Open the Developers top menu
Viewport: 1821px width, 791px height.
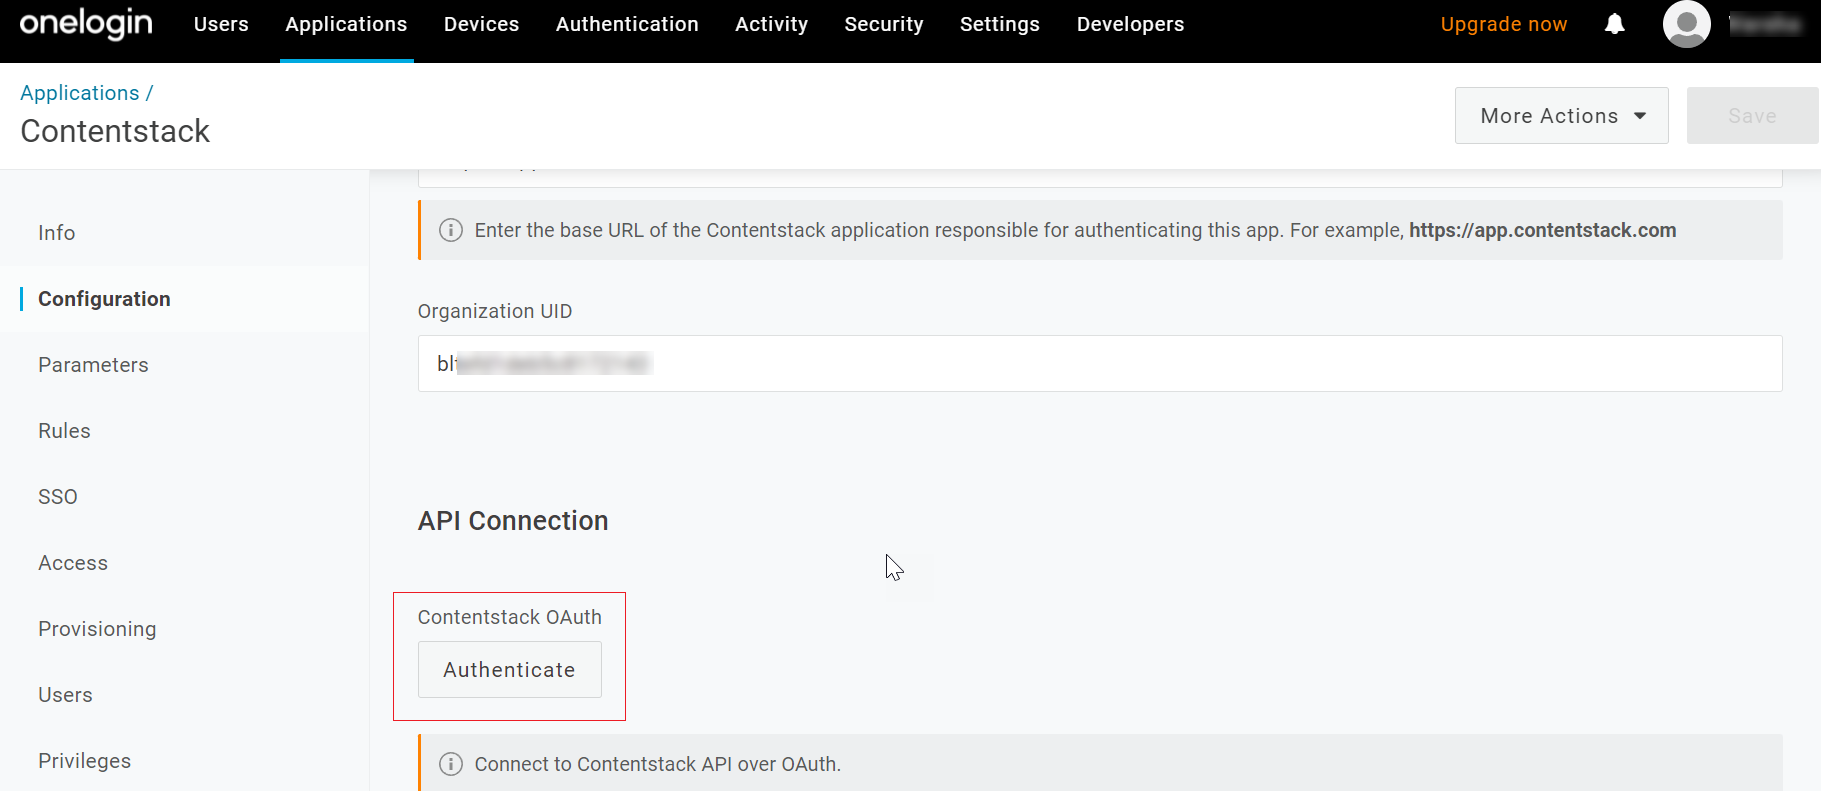click(1130, 24)
